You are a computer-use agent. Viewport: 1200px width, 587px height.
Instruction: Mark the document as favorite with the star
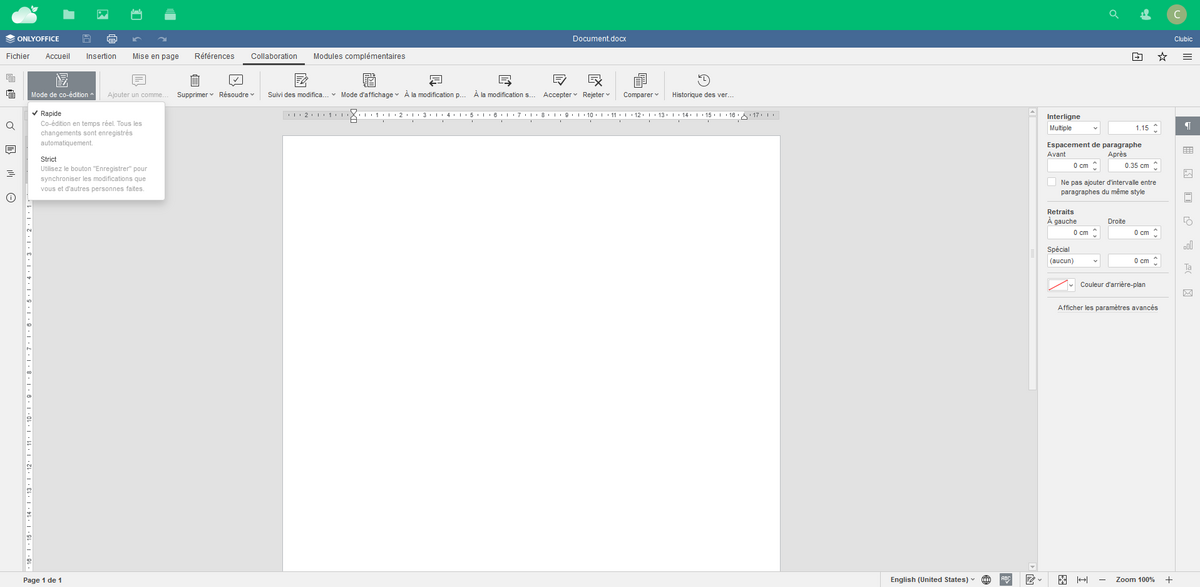pyautogui.click(x=1162, y=57)
